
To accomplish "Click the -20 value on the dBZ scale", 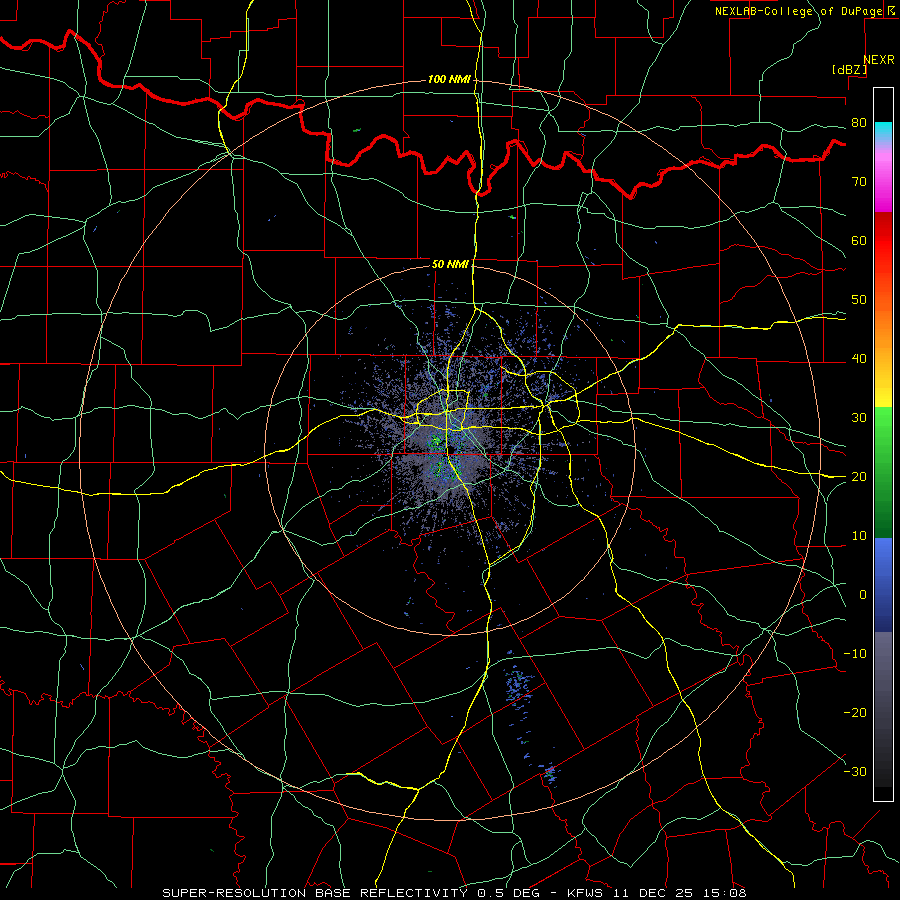I will pyautogui.click(x=855, y=713).
